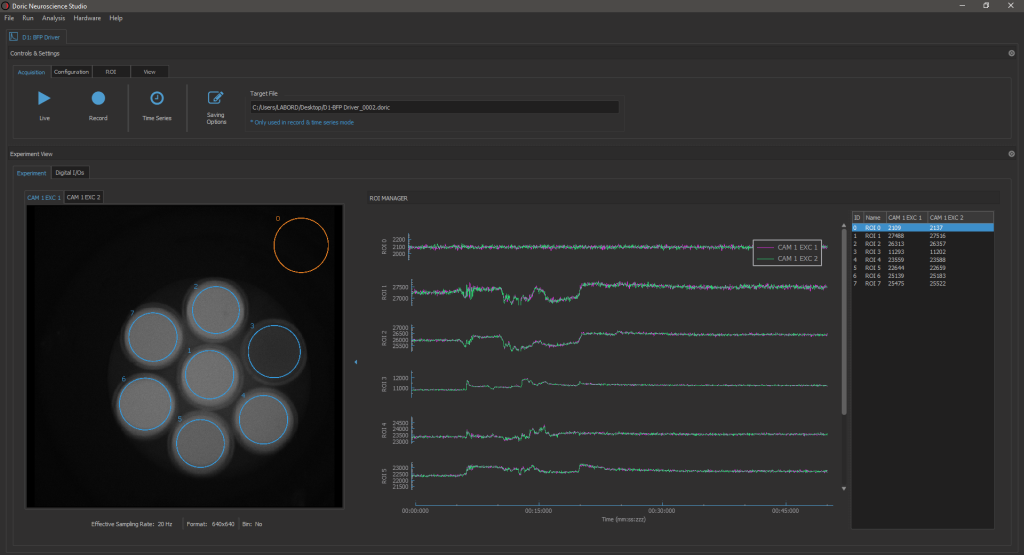Open the Hardware menu
The height and width of the screenshot is (555, 1024).
tap(87, 18)
